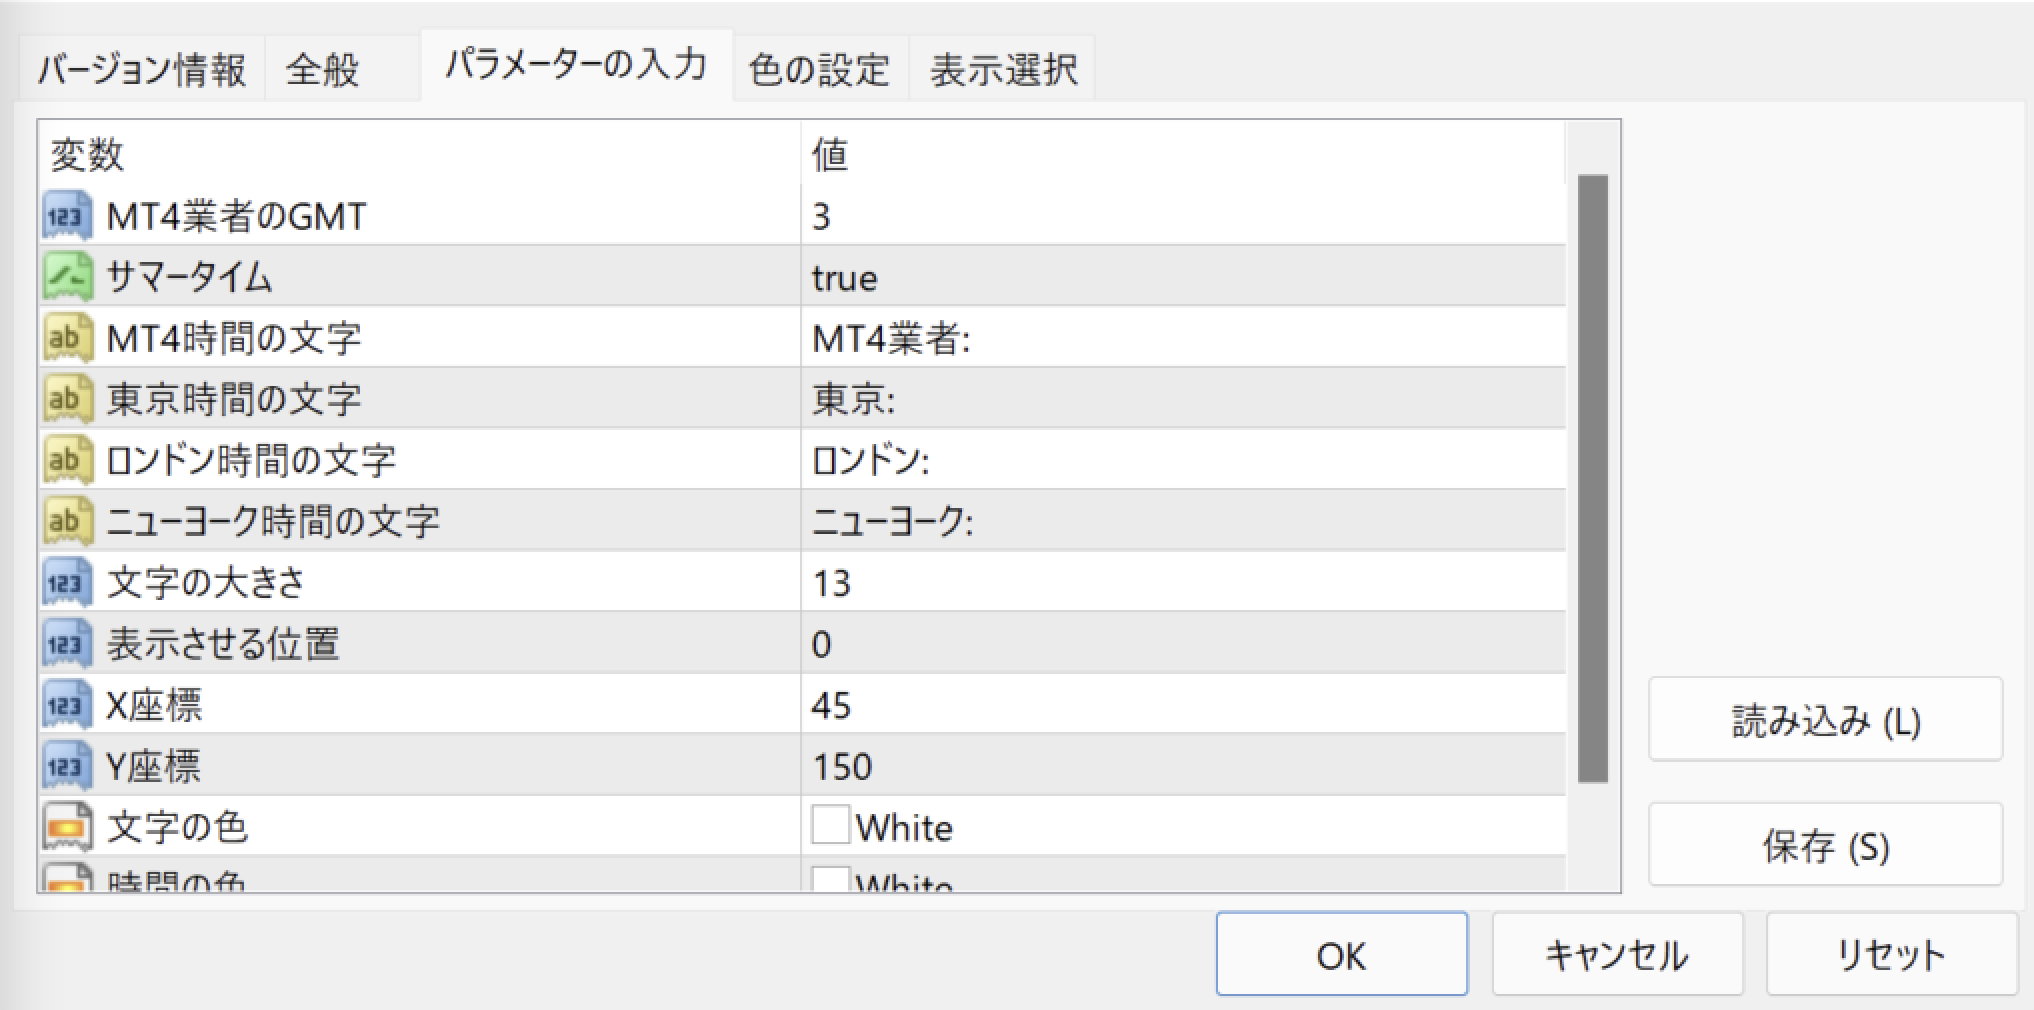Click the vertical scrollbar in the parameter list
The height and width of the screenshot is (1010, 2034).
click(1592, 478)
